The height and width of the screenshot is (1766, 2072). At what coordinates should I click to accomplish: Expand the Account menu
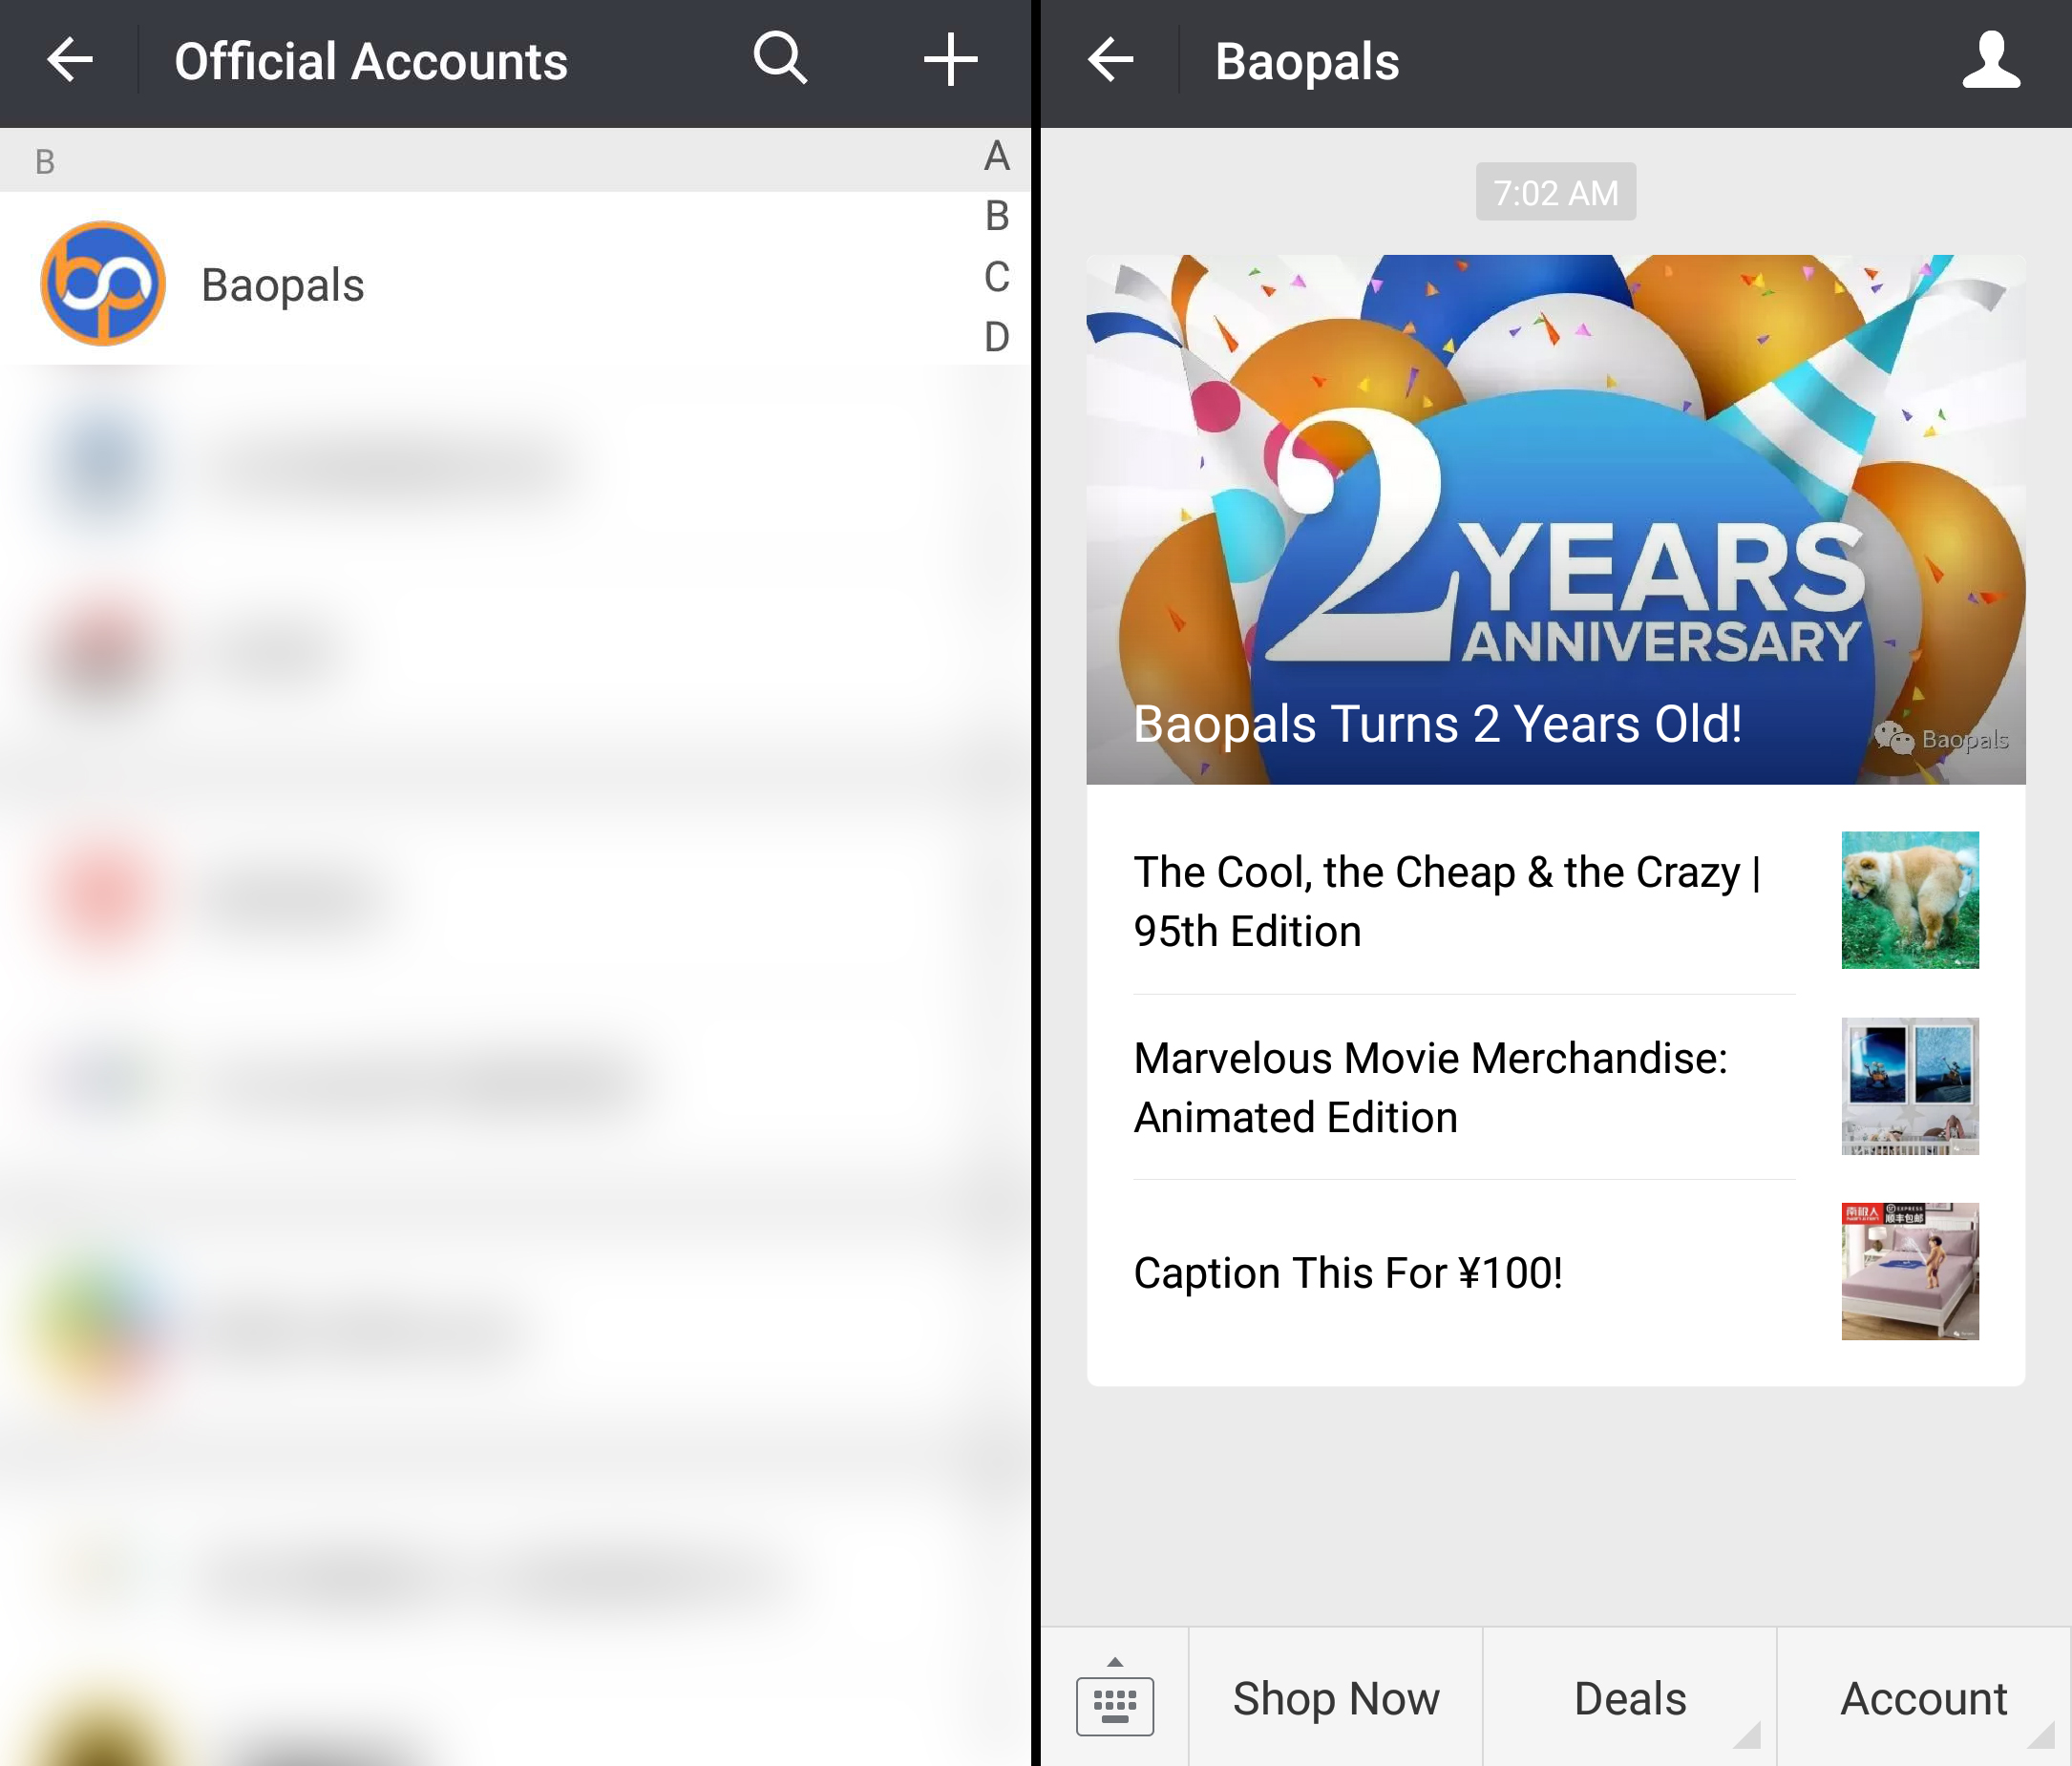pos(1924,1698)
